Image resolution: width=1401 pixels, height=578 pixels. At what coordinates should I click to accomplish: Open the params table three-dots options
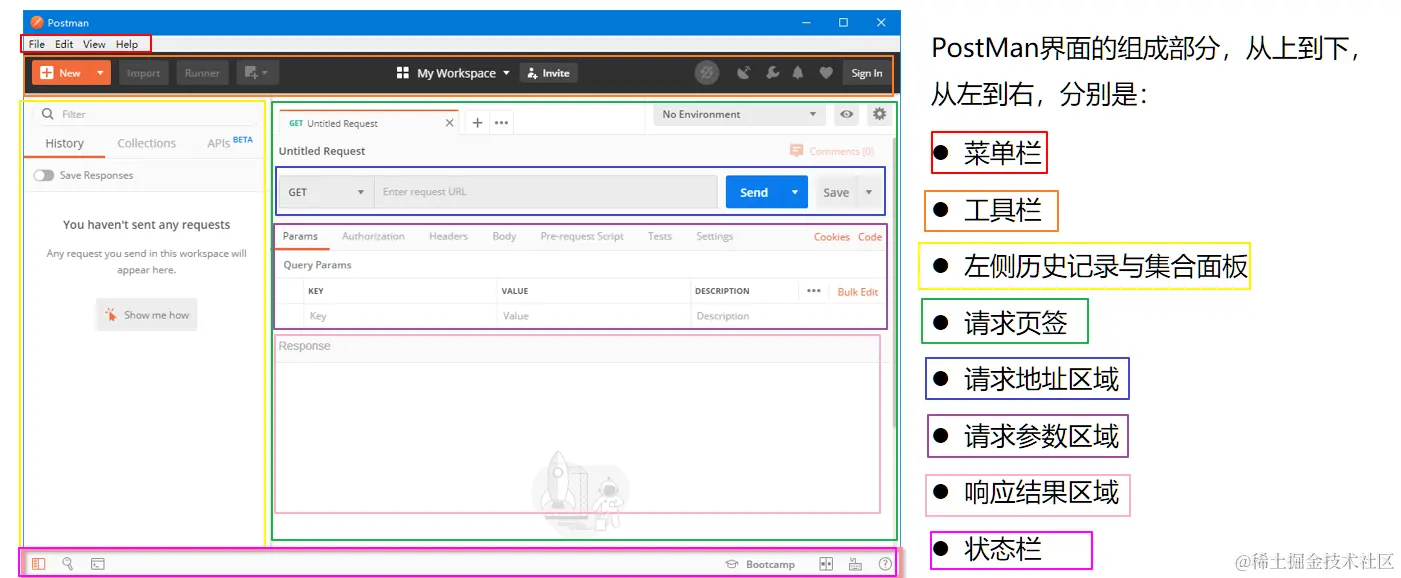point(814,291)
